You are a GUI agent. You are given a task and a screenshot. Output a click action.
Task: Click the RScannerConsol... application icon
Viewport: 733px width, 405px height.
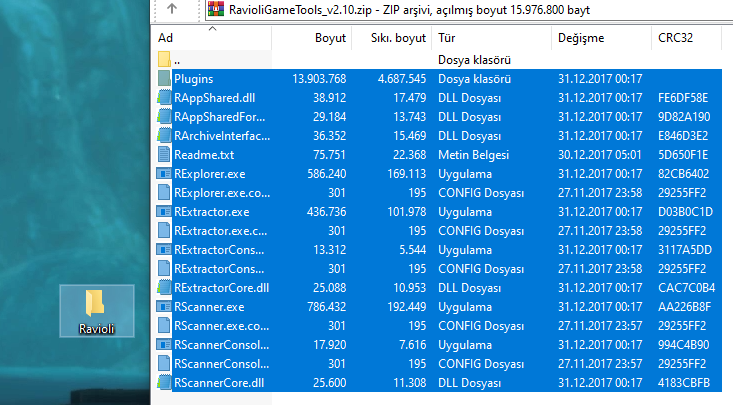point(164,345)
